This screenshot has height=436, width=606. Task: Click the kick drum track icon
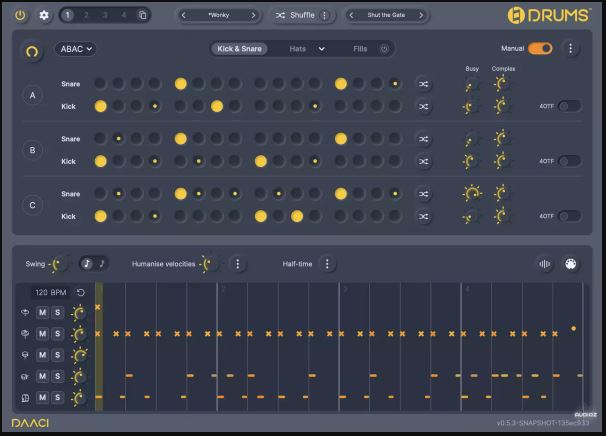[25, 398]
